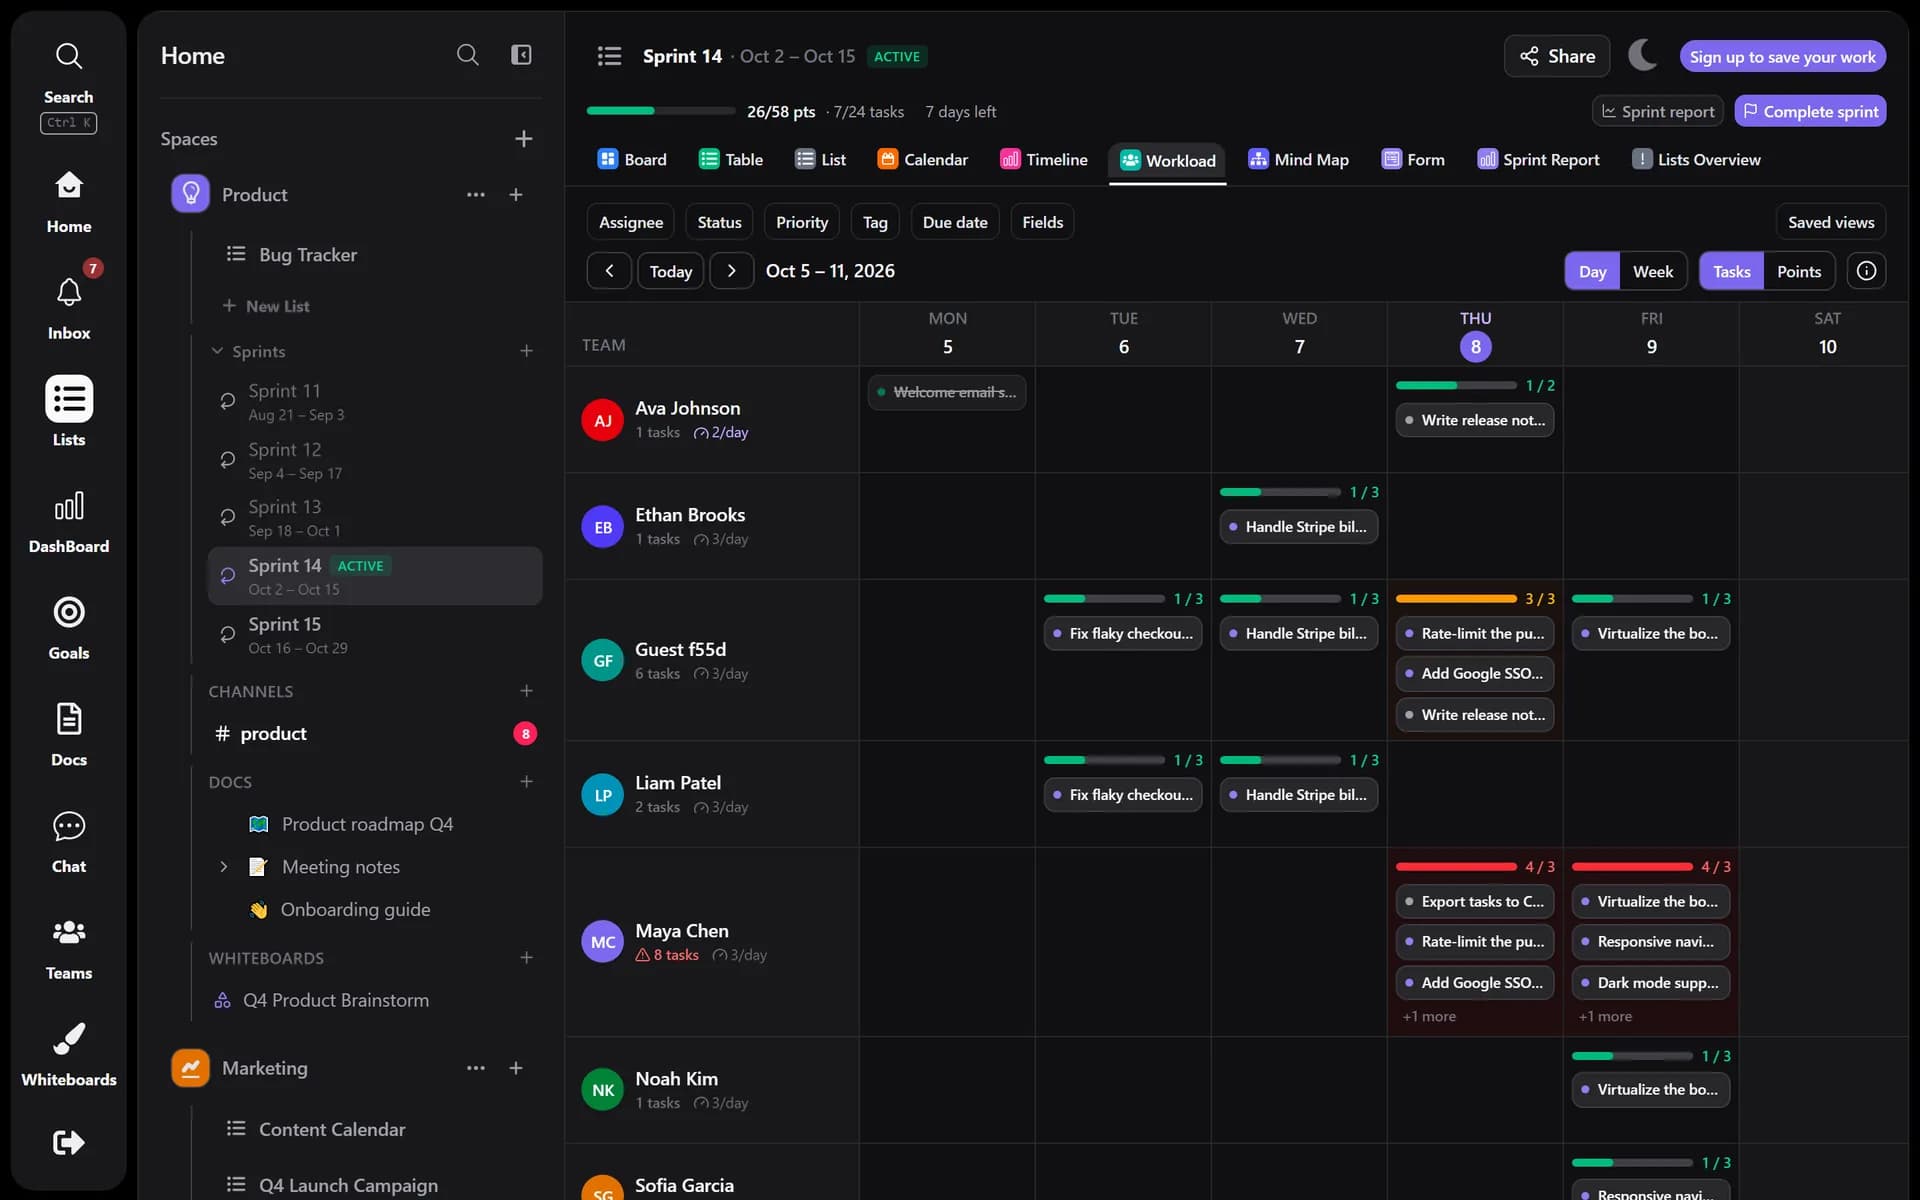Collapse the sidebar panel icon
The width and height of the screenshot is (1920, 1200).
pyautogui.click(x=521, y=55)
